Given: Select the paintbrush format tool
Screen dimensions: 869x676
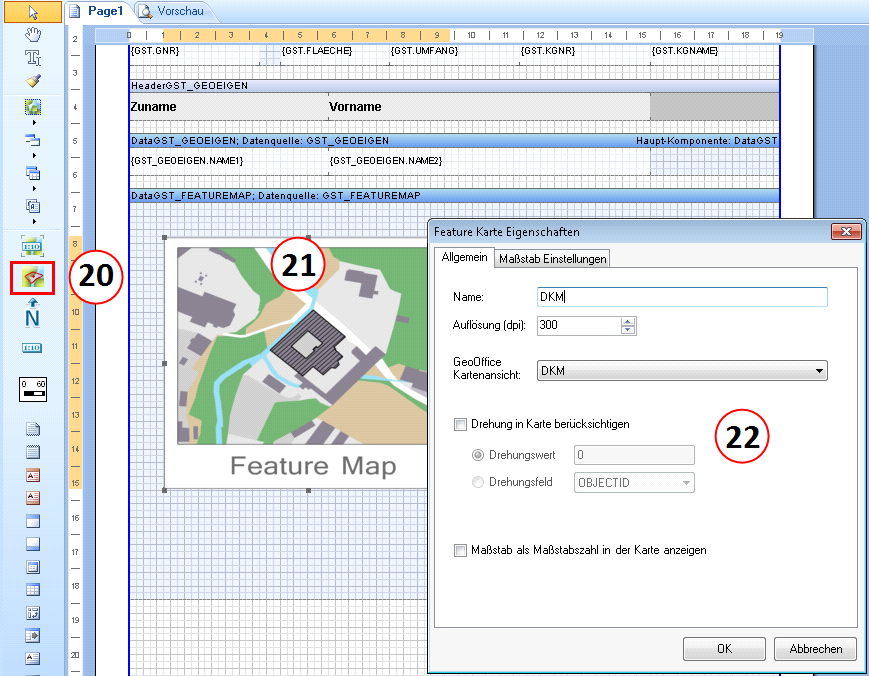Looking at the screenshot, I should pyautogui.click(x=33, y=79).
